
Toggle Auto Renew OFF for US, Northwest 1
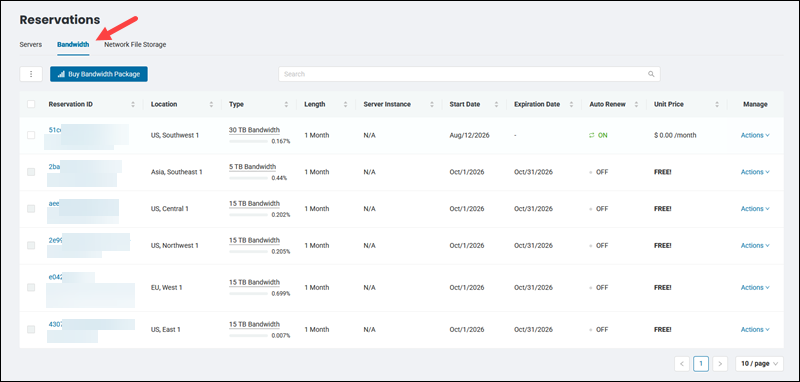pos(599,245)
